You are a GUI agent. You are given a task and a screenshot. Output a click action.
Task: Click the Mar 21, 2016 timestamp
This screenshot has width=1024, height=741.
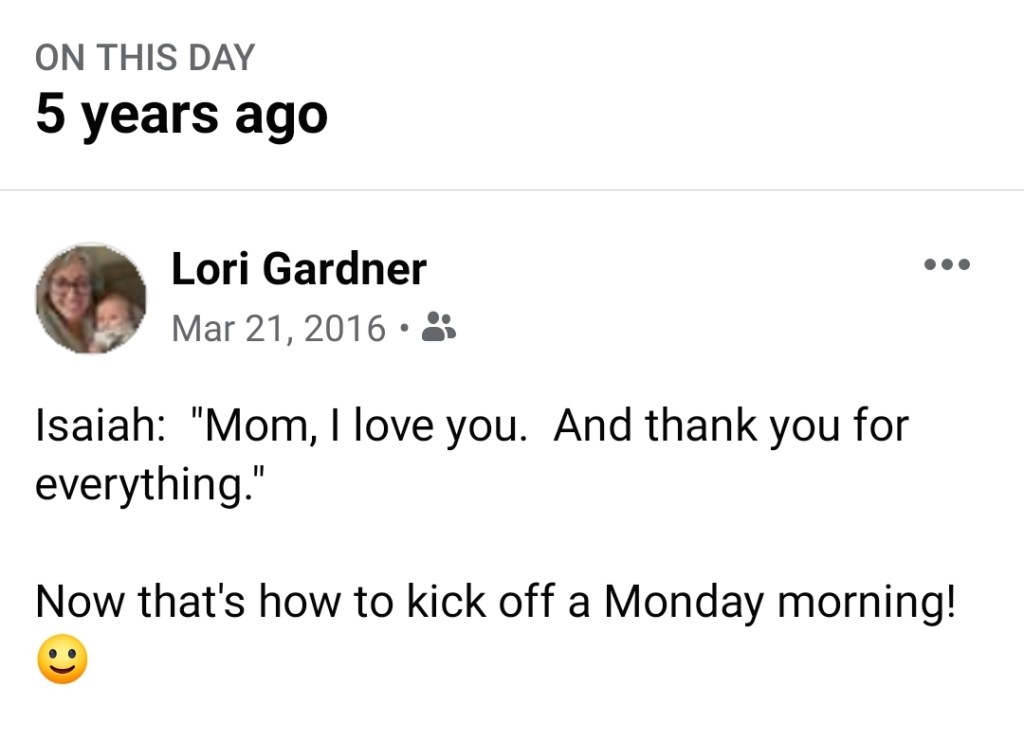coord(278,327)
